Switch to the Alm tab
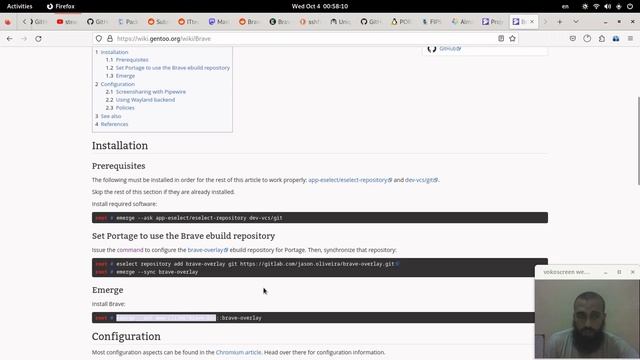The width and height of the screenshot is (640, 360). coord(462,22)
